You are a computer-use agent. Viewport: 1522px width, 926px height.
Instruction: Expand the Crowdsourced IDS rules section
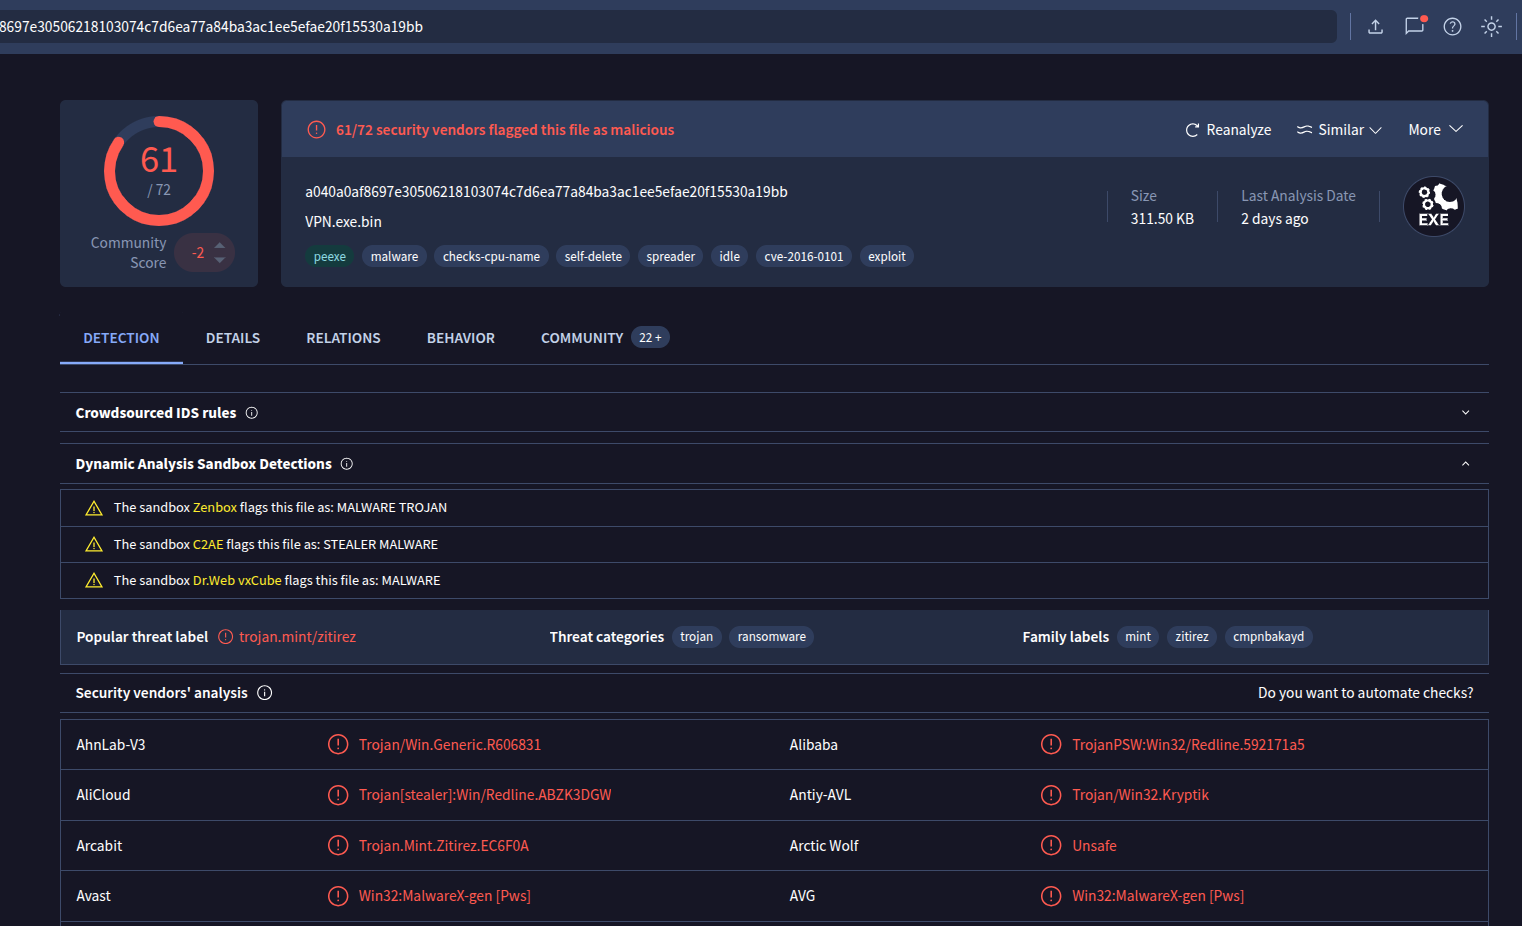1465,413
